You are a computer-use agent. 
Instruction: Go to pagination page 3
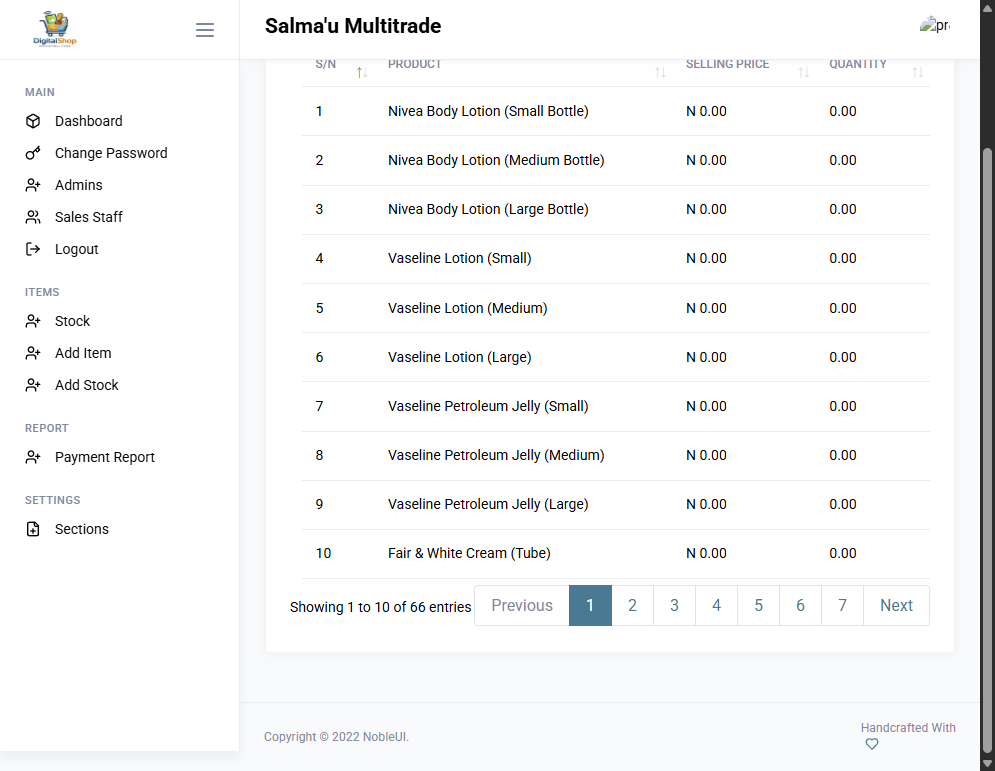click(675, 605)
